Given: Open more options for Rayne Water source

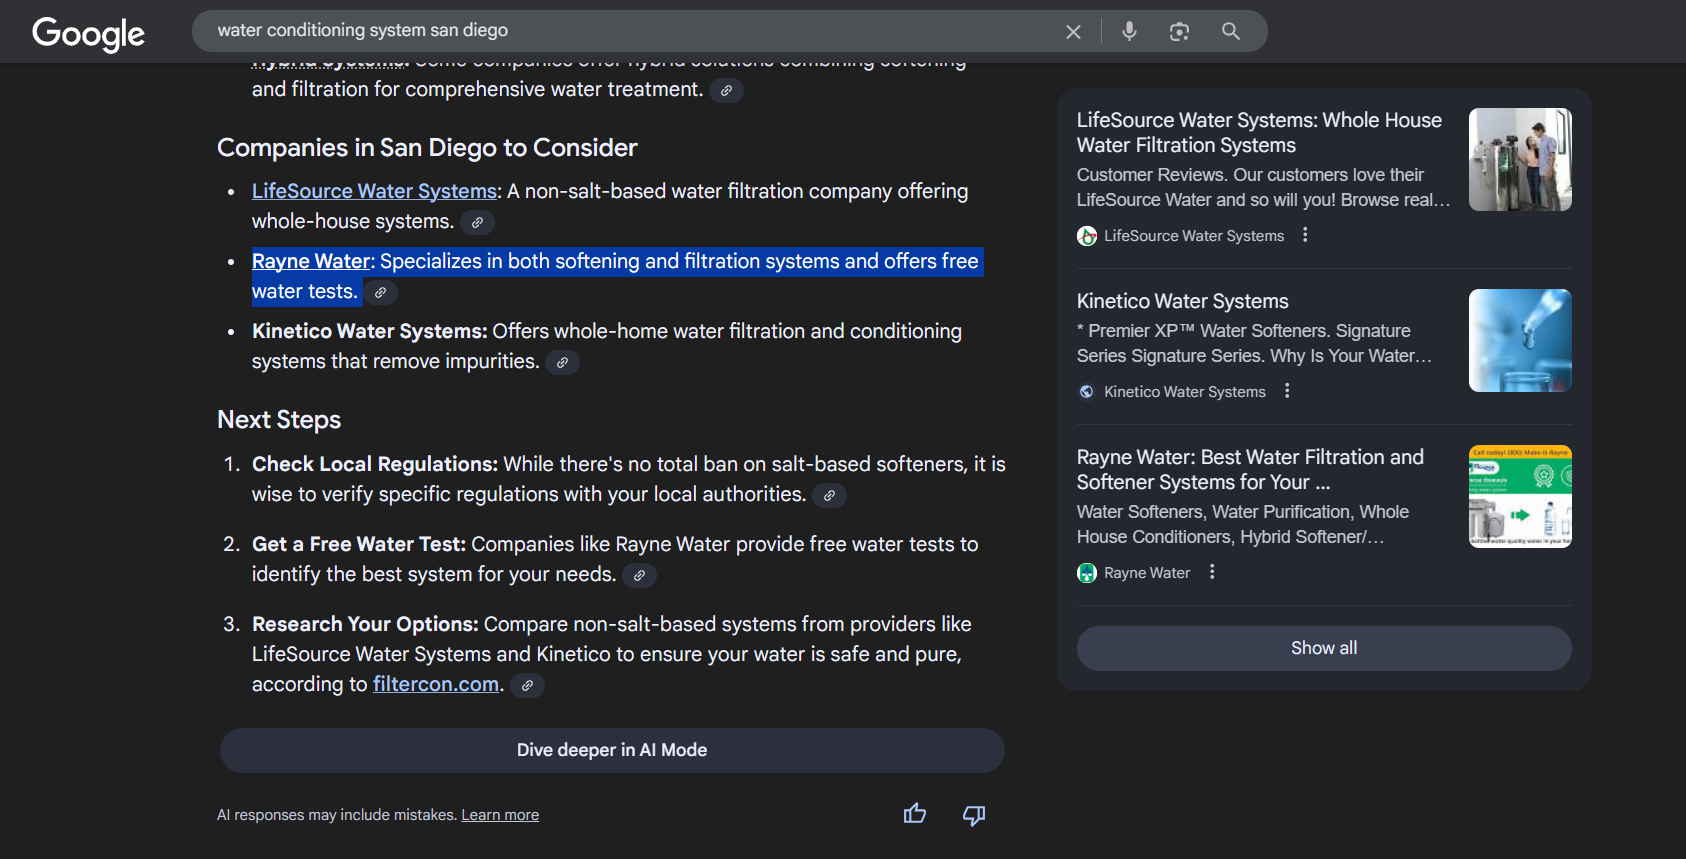Looking at the screenshot, I should point(1212,572).
